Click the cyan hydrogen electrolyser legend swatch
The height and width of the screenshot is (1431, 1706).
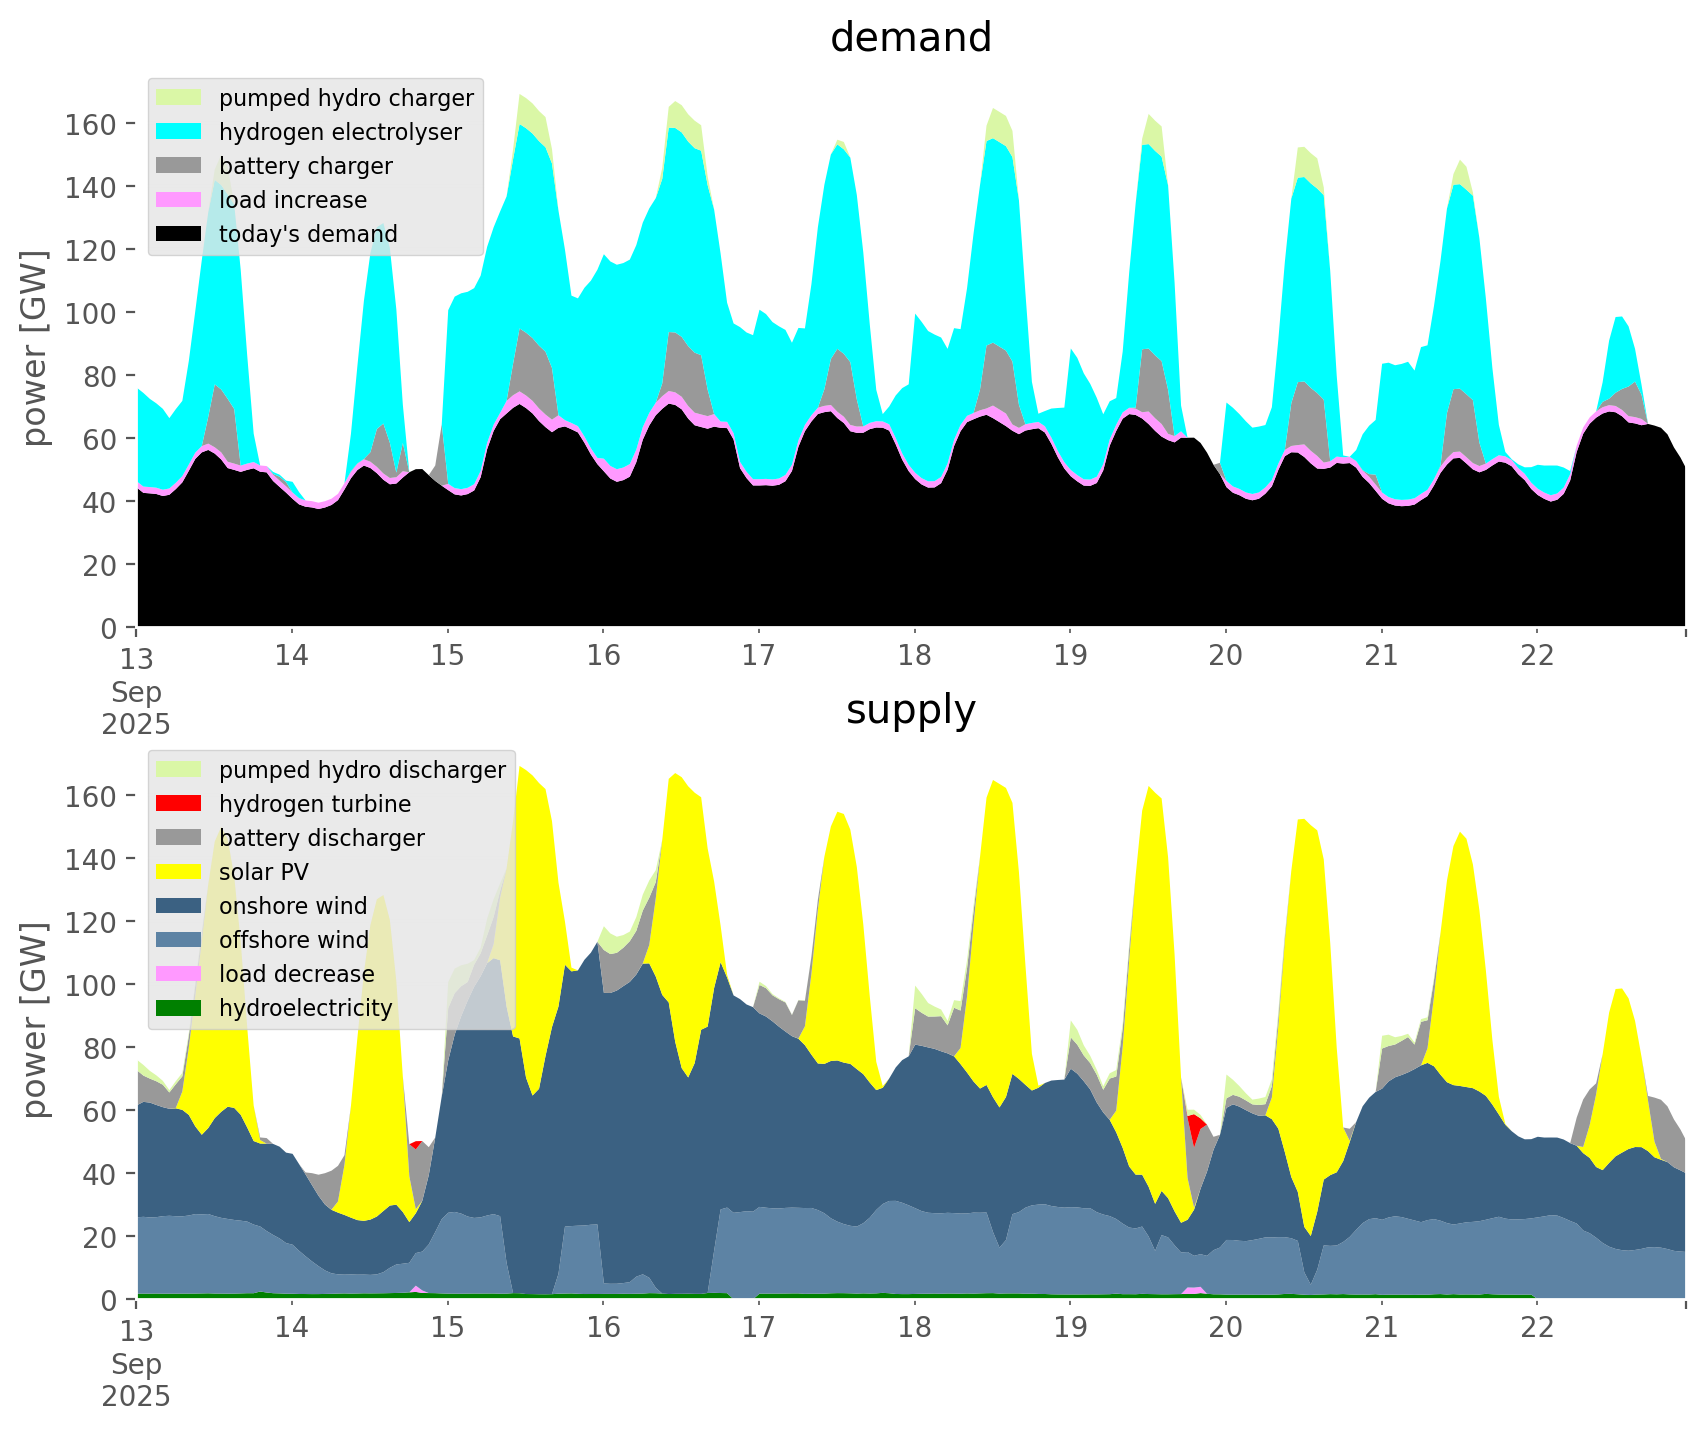click(x=179, y=132)
